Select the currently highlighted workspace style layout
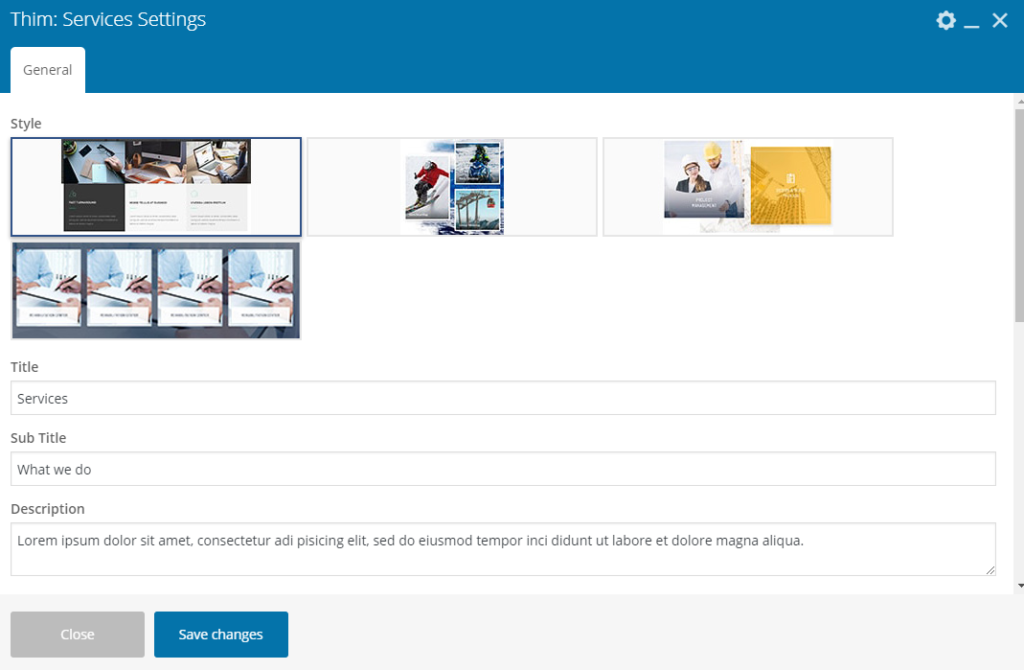1024x670 pixels. pyautogui.click(x=155, y=186)
